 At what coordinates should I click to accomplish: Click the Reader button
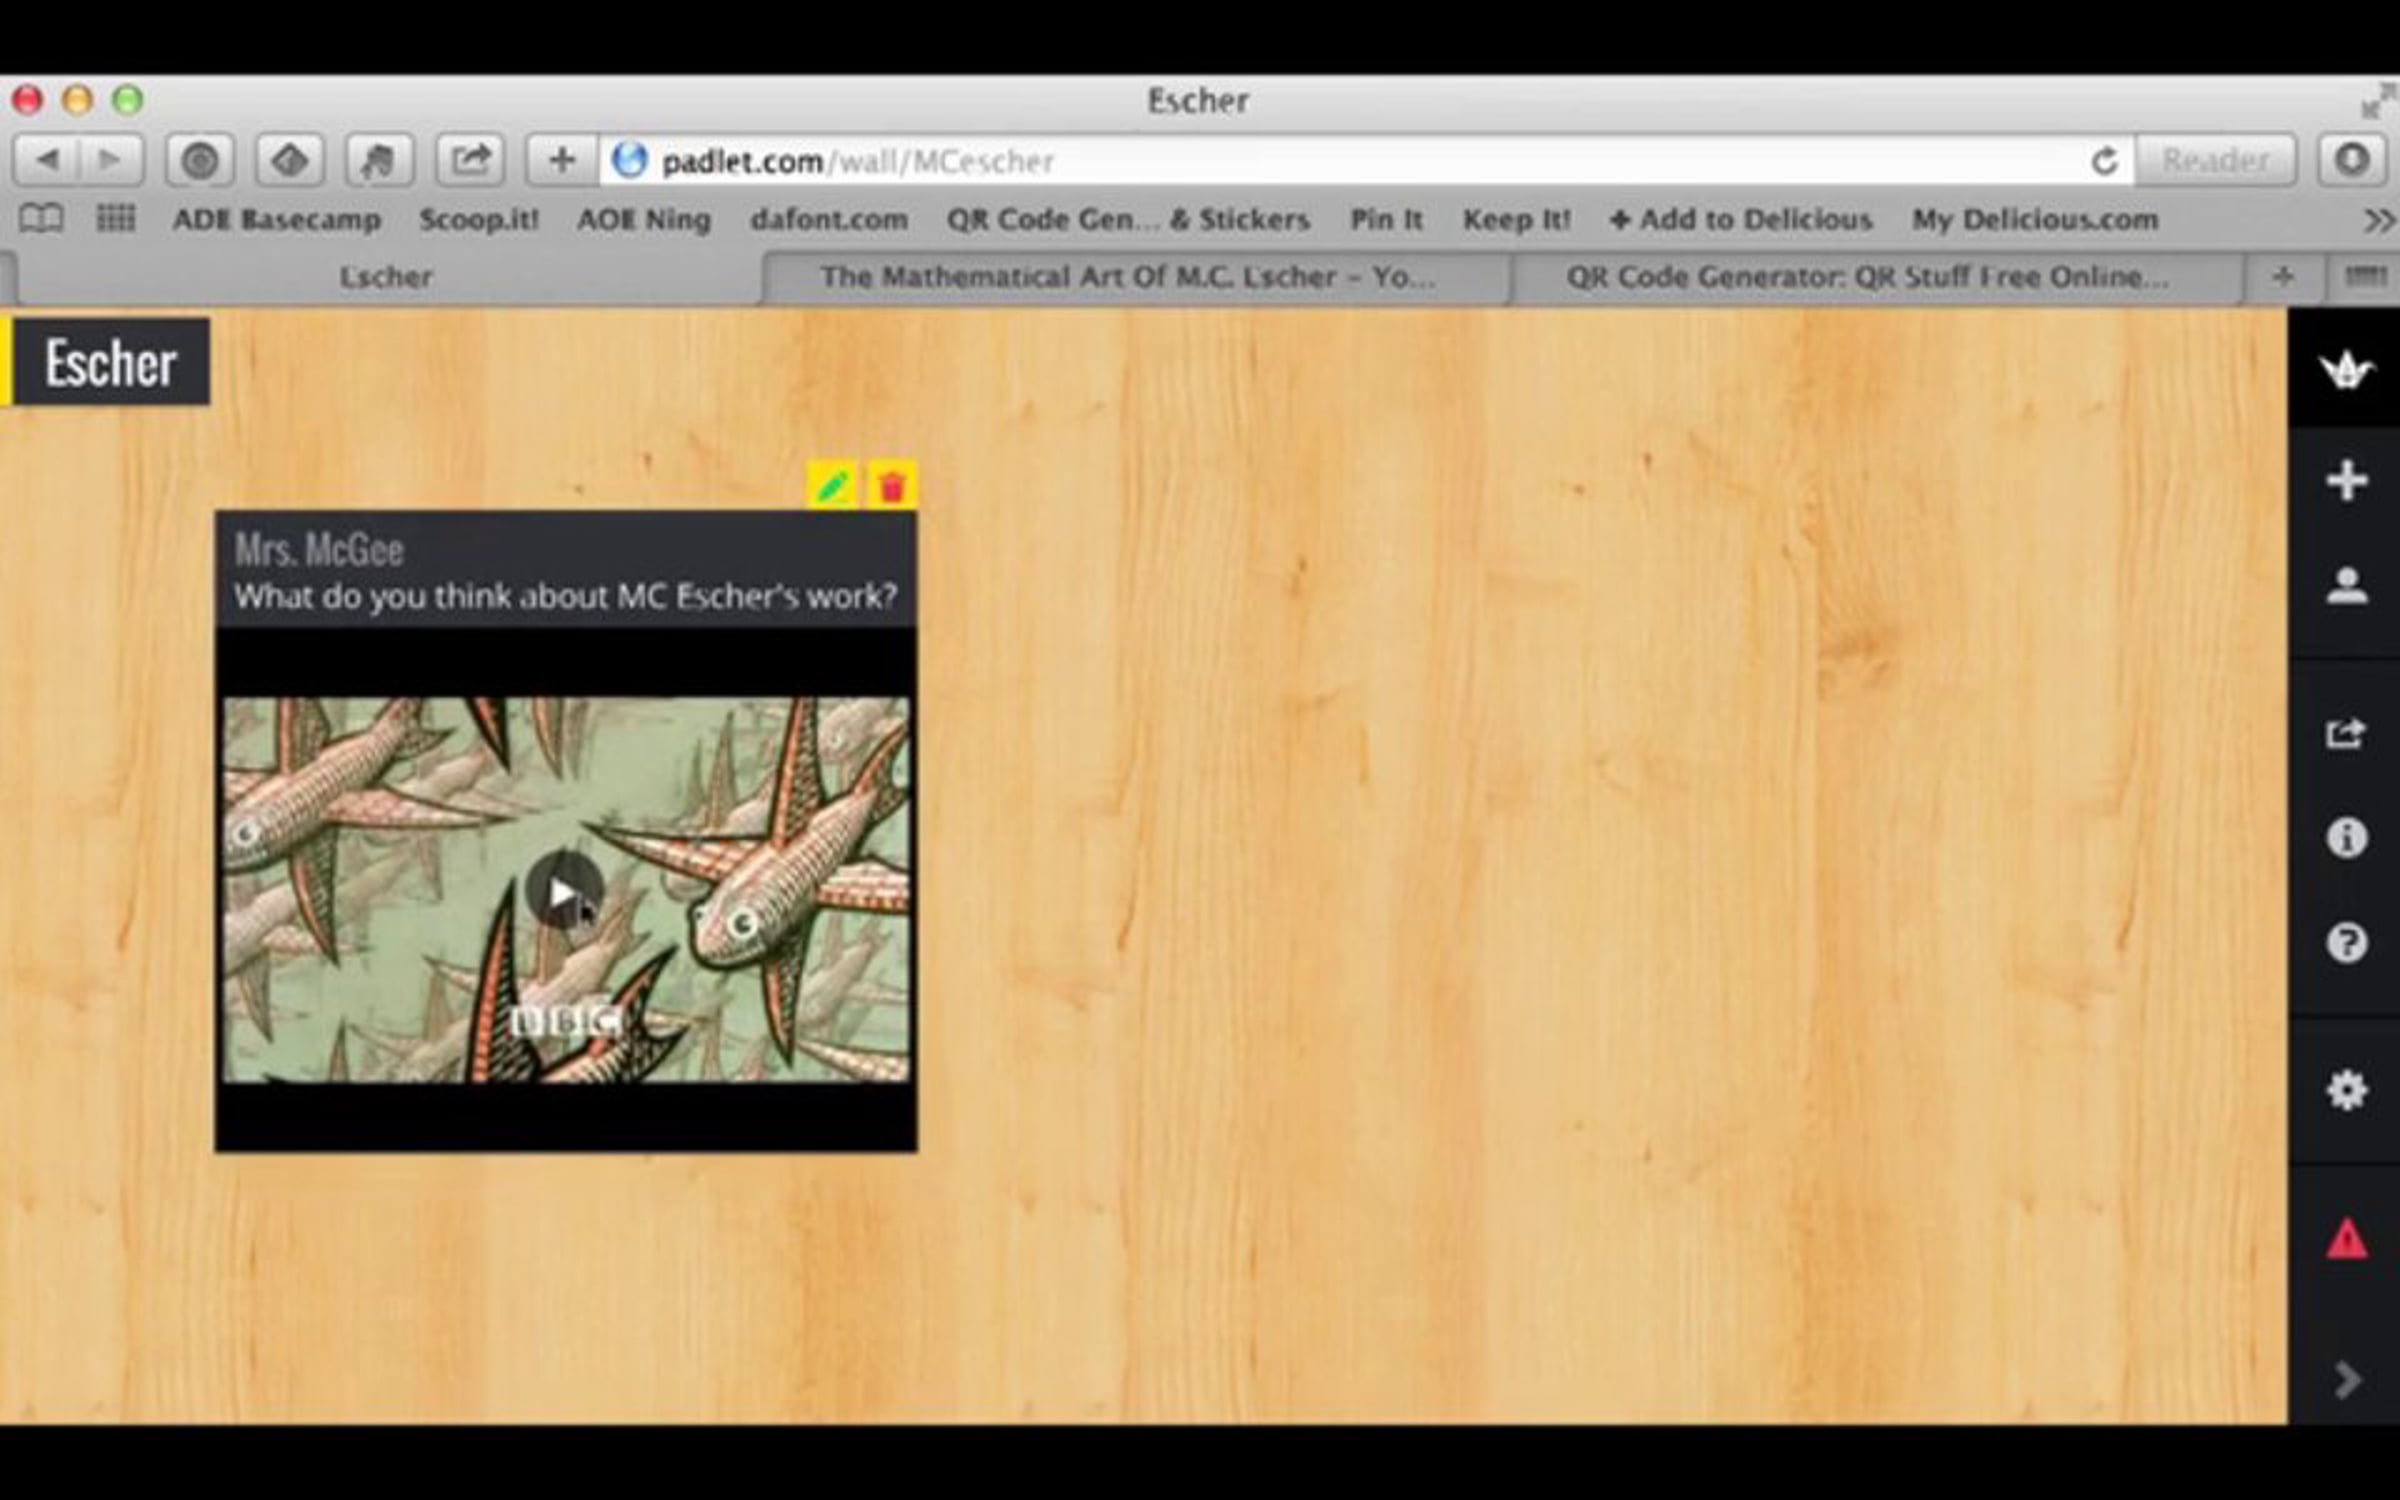(2215, 161)
